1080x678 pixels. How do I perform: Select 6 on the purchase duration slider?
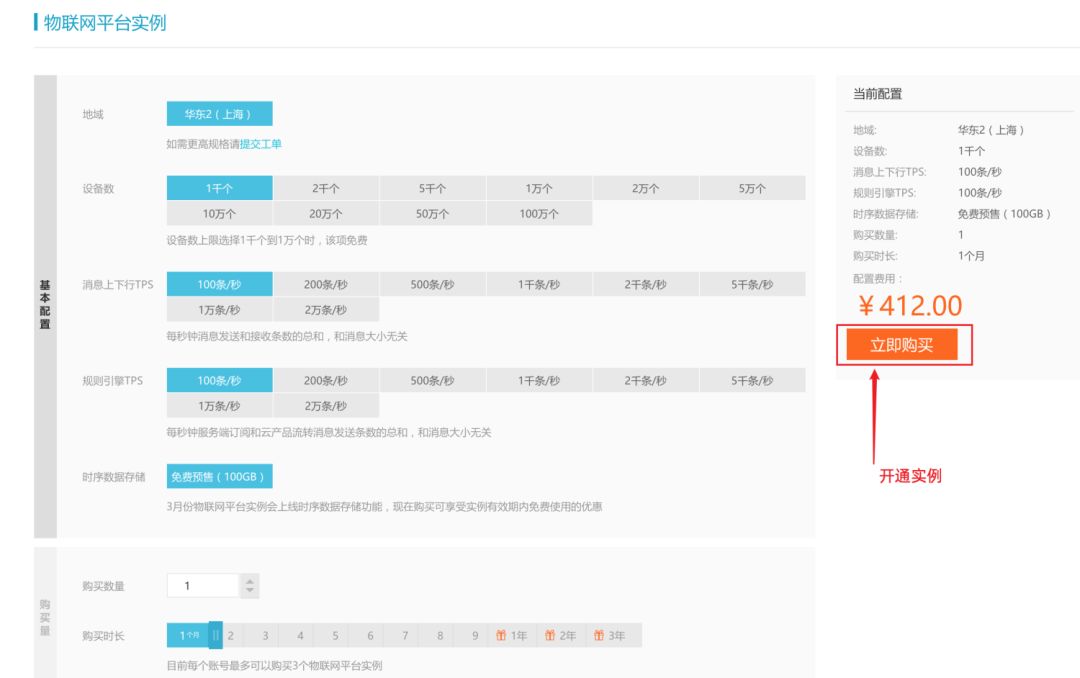tap(369, 635)
